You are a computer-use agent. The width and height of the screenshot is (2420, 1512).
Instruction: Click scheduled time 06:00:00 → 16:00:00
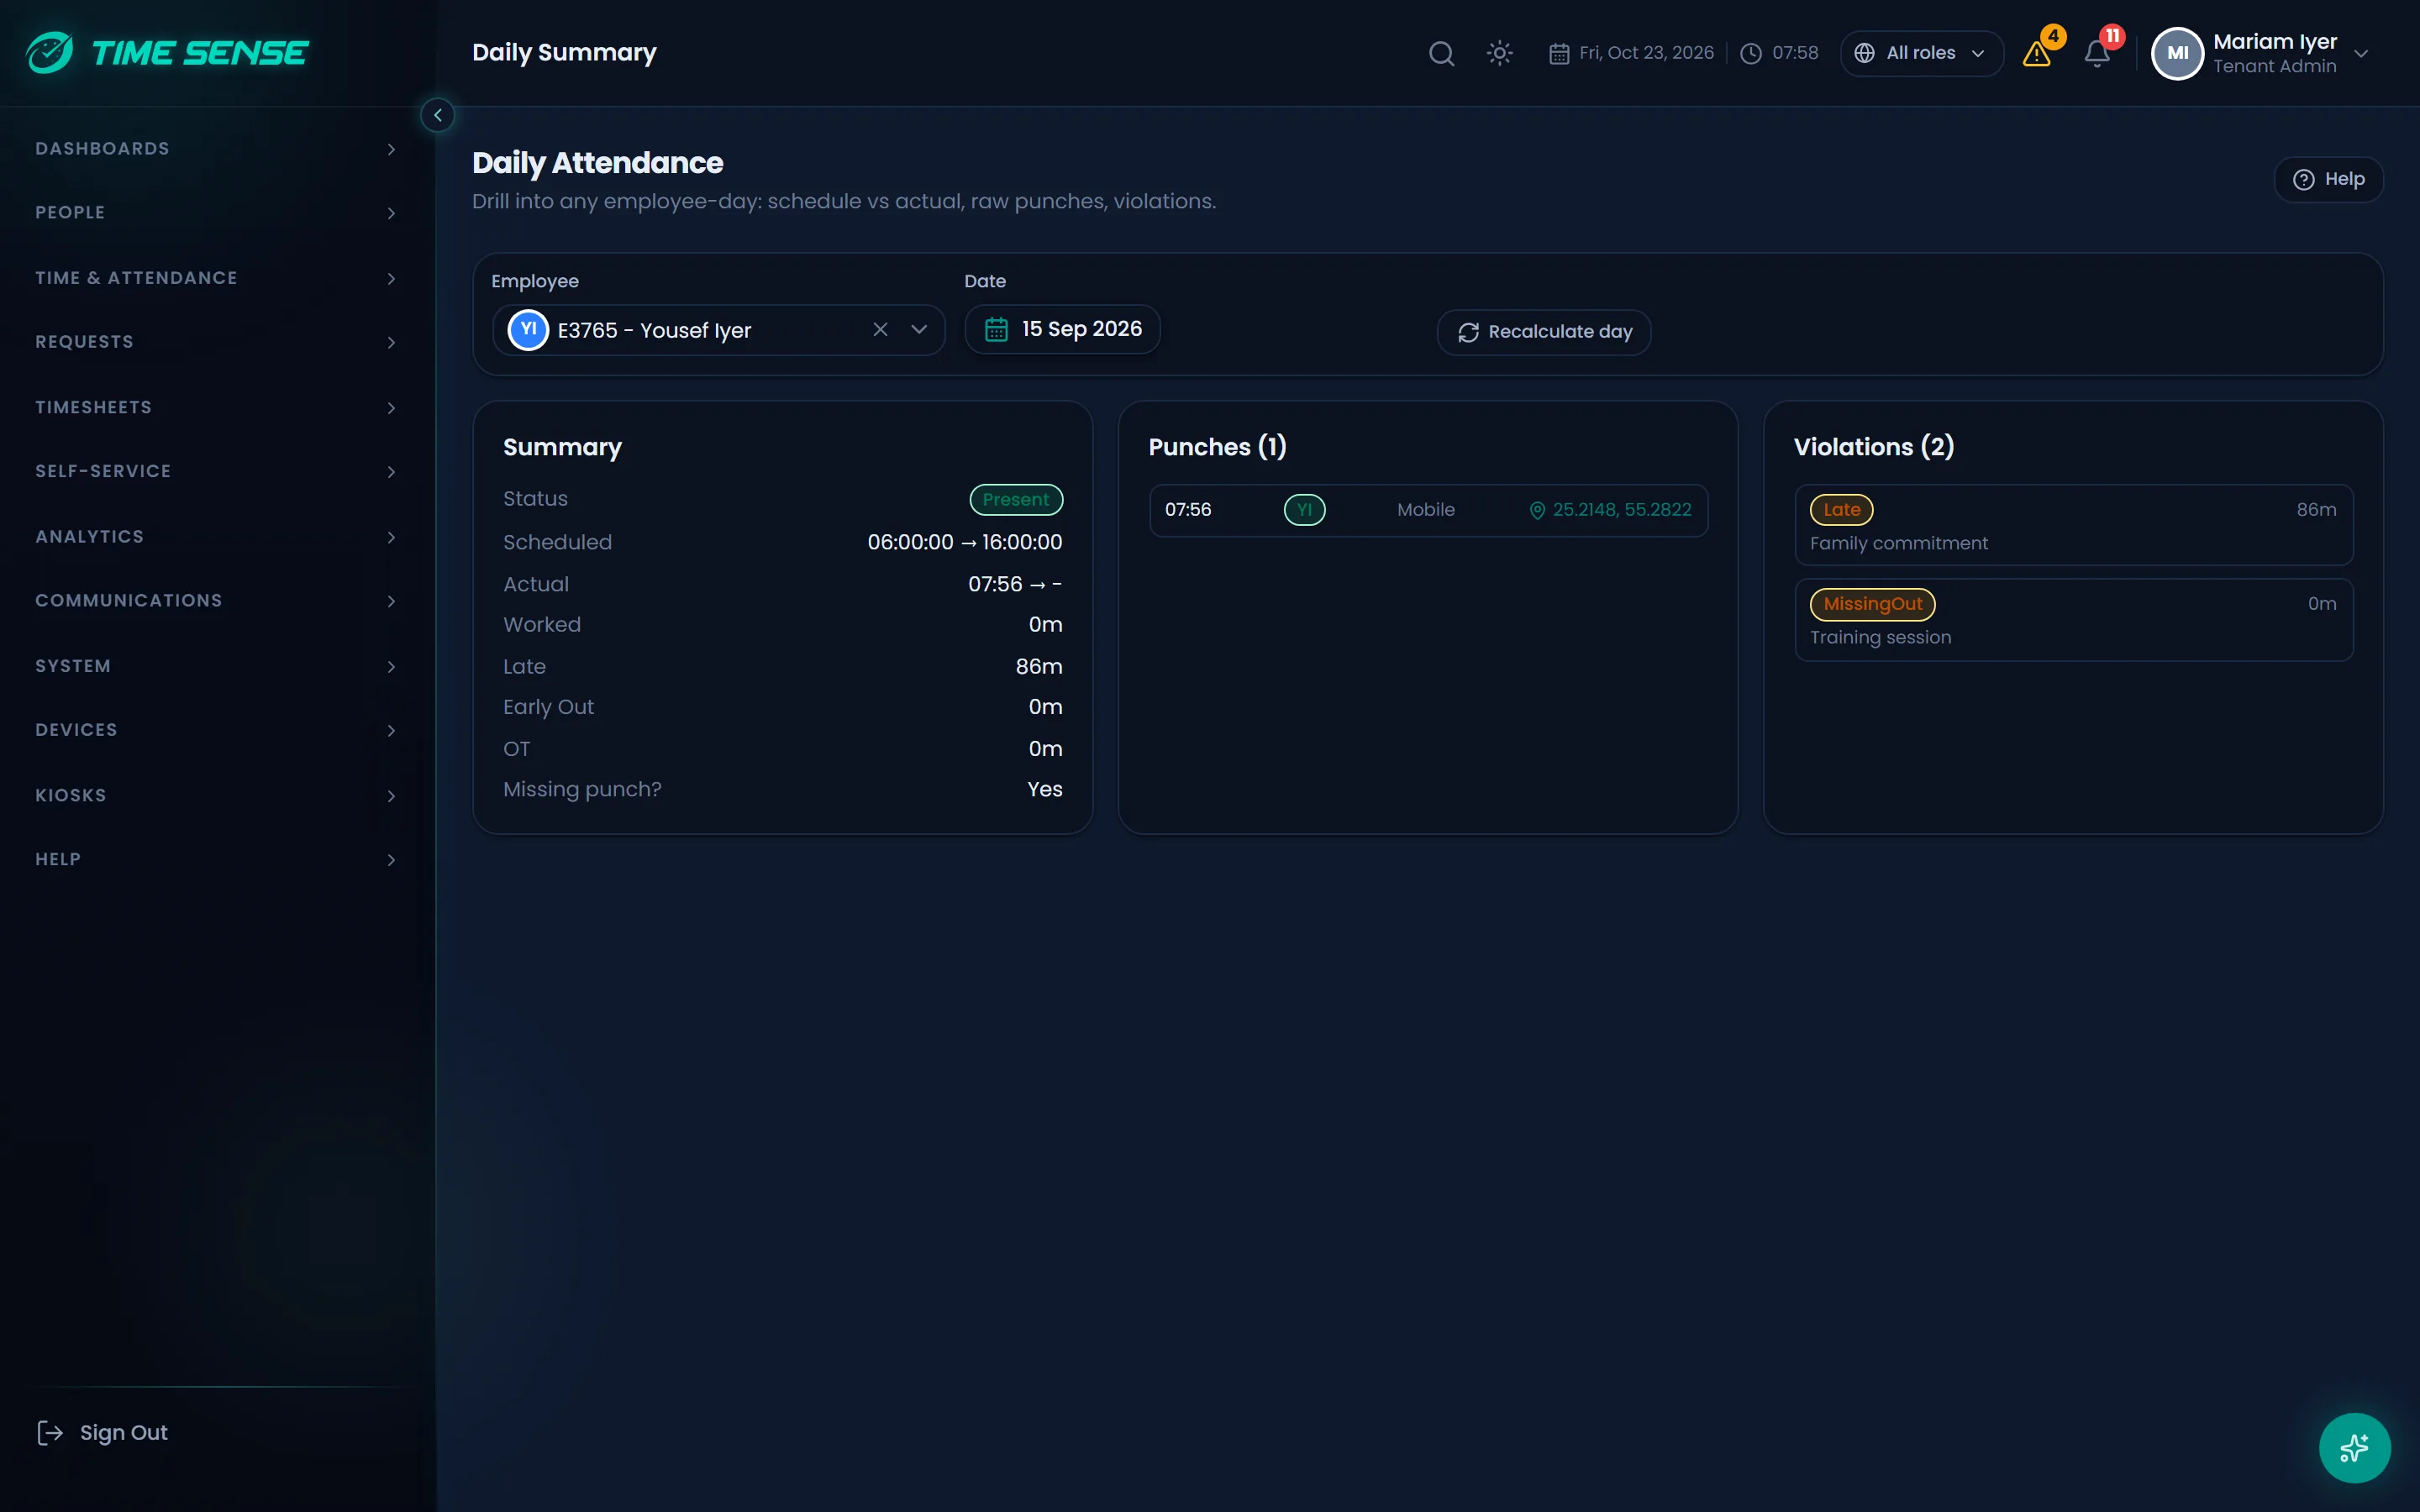[x=965, y=542]
